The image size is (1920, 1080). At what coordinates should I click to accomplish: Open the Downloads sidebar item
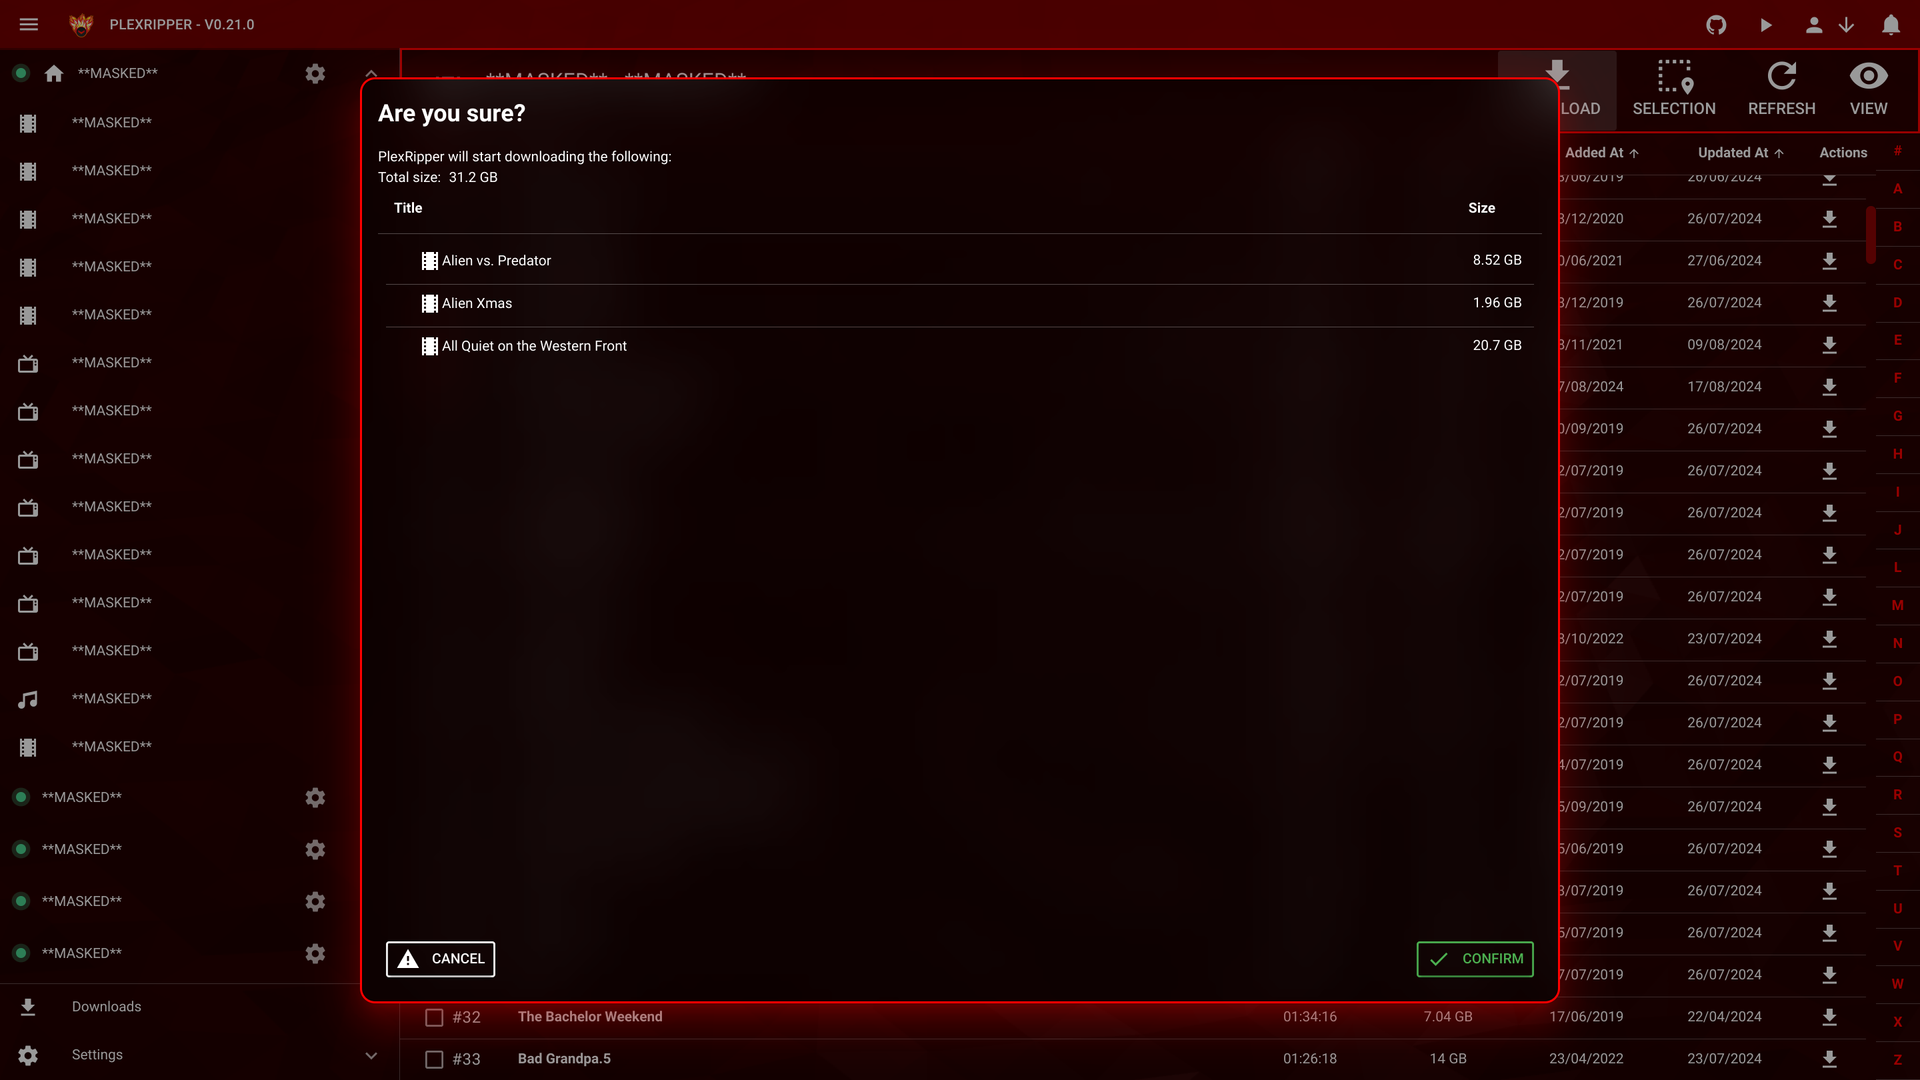click(x=106, y=1007)
